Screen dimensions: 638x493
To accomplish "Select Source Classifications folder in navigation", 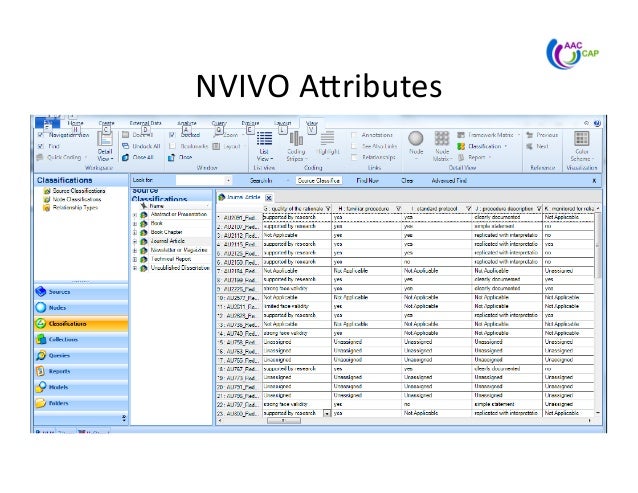I will (x=74, y=191).
